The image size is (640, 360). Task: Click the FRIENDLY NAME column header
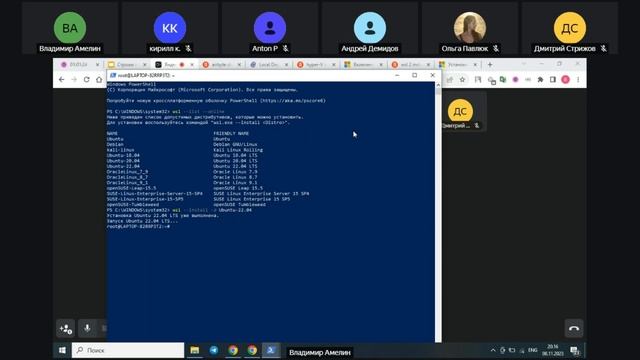pos(231,133)
